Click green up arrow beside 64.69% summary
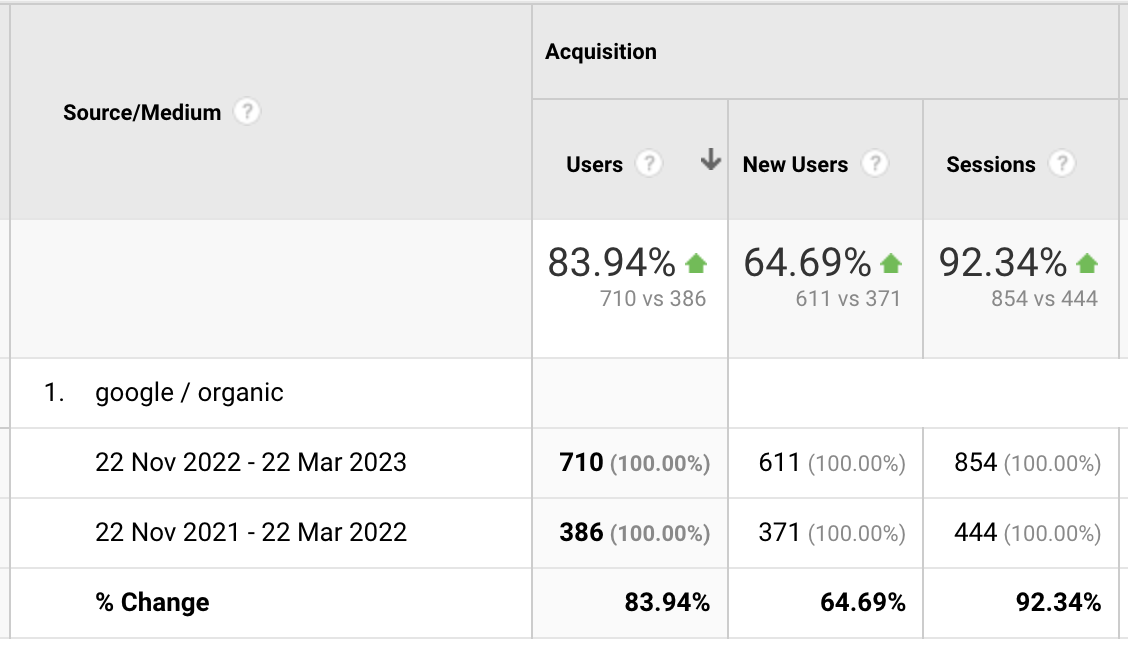The image size is (1128, 646). coord(891,264)
